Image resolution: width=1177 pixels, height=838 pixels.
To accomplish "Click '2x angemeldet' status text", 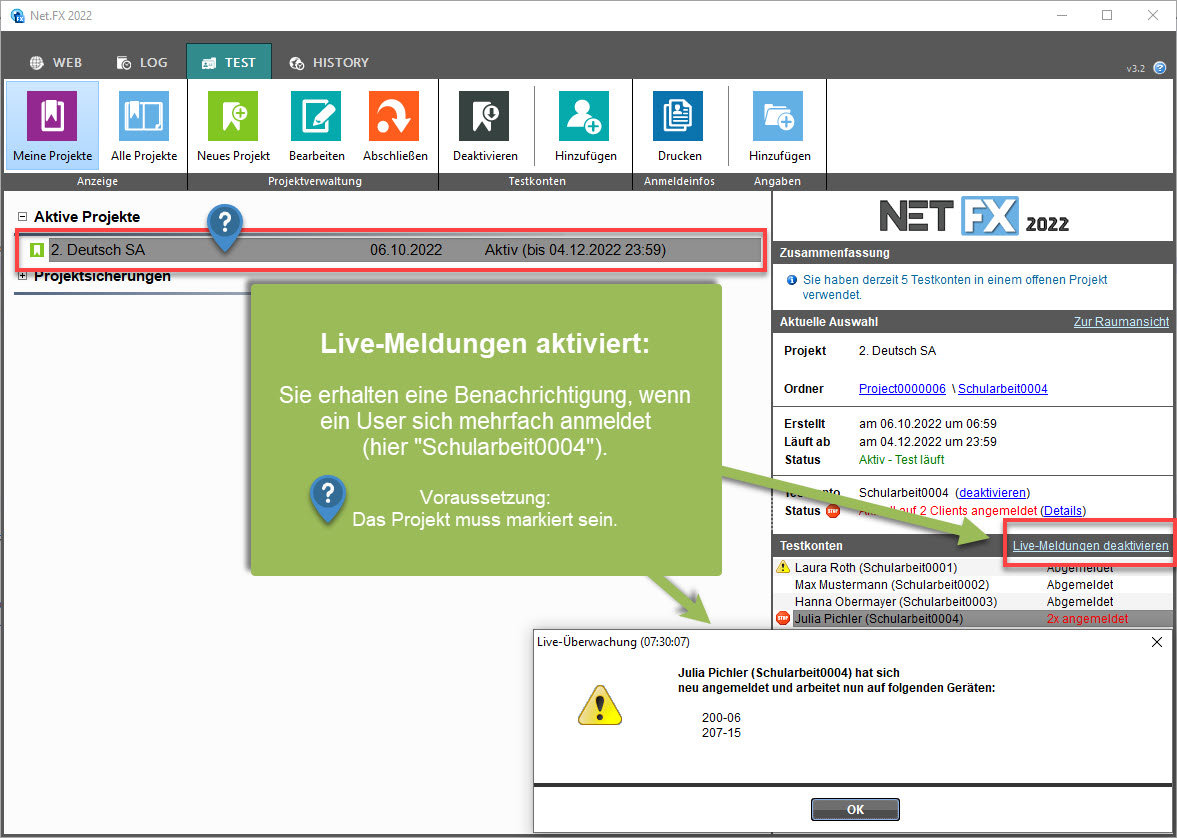I will coord(1087,619).
